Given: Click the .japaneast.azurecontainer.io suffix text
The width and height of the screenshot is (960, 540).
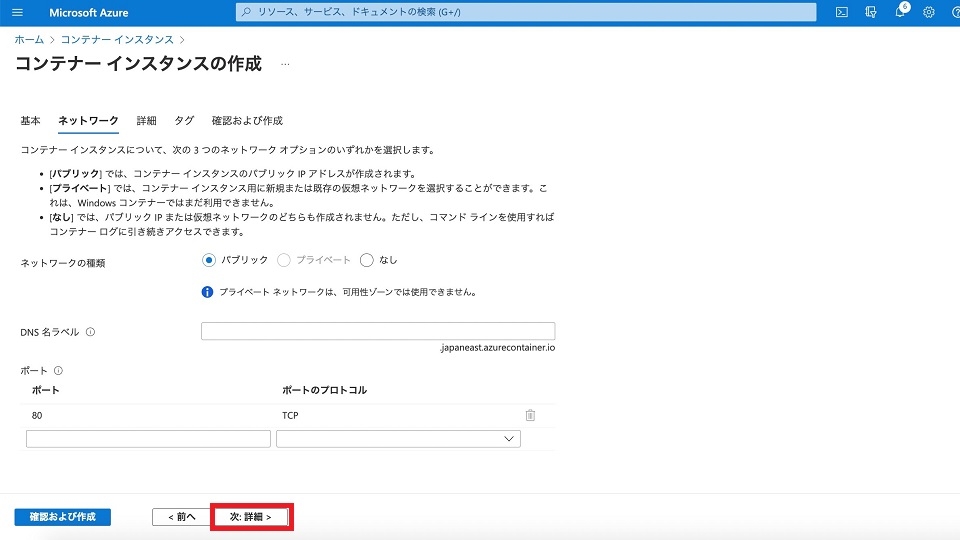Looking at the screenshot, I should point(497,348).
